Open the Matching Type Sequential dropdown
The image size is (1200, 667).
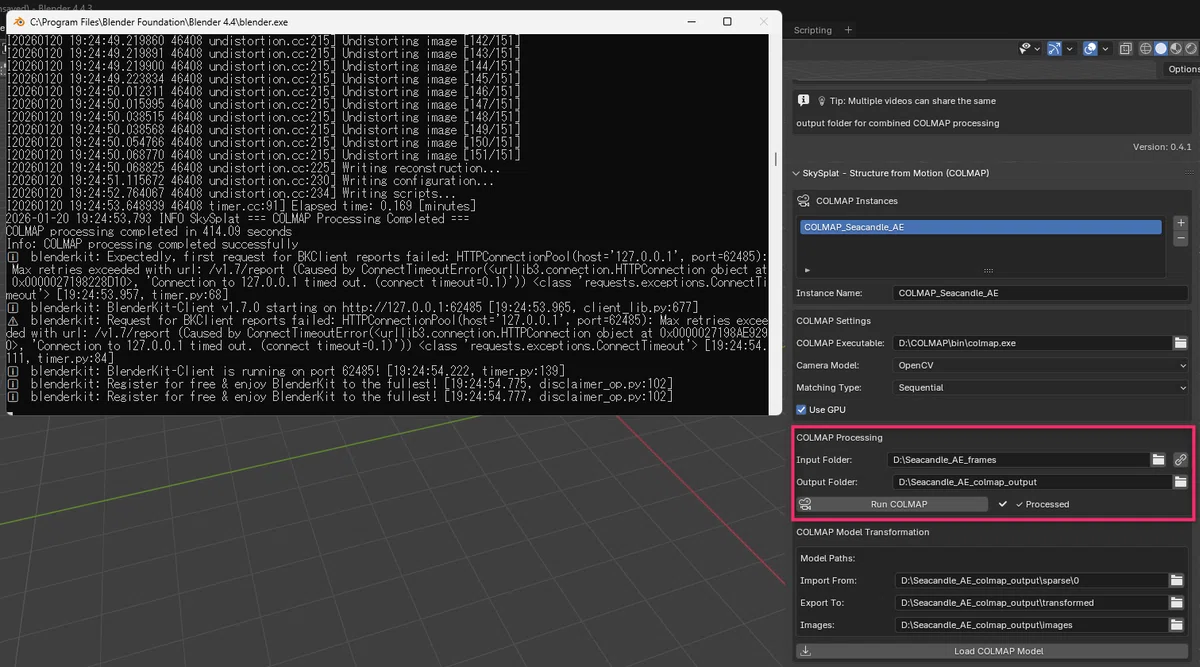1040,387
